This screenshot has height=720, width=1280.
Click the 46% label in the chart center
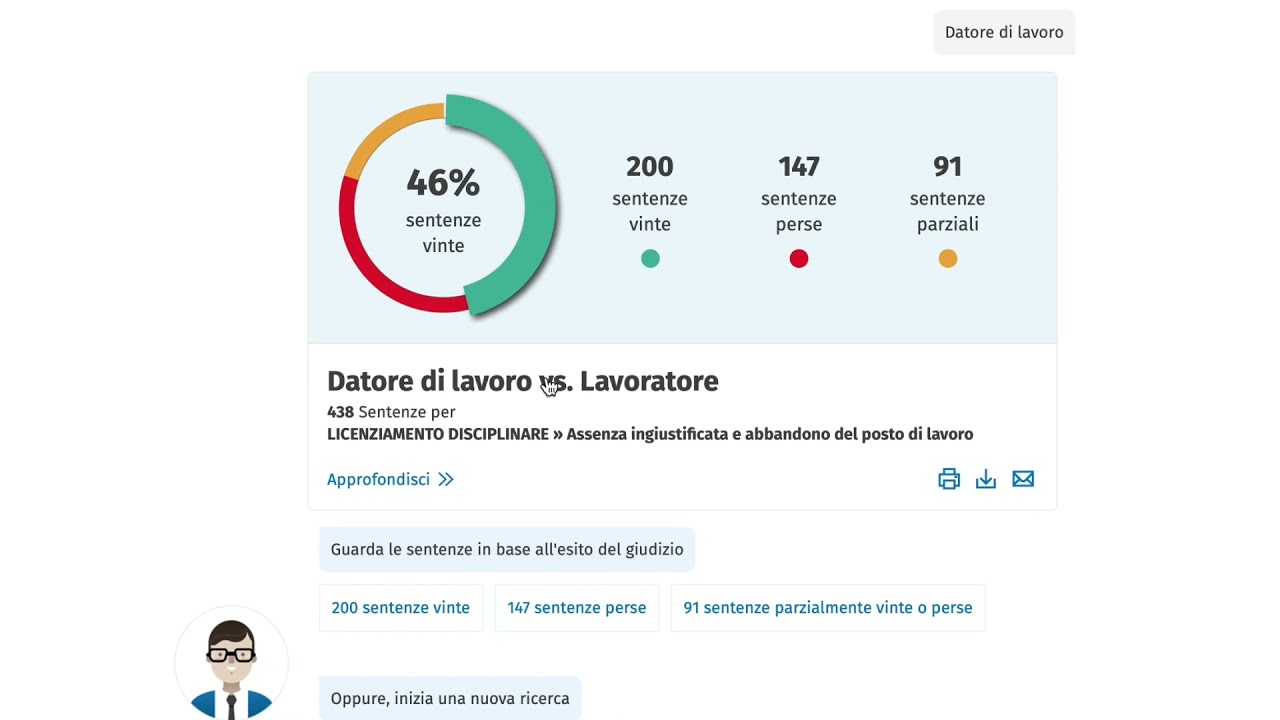click(x=443, y=183)
